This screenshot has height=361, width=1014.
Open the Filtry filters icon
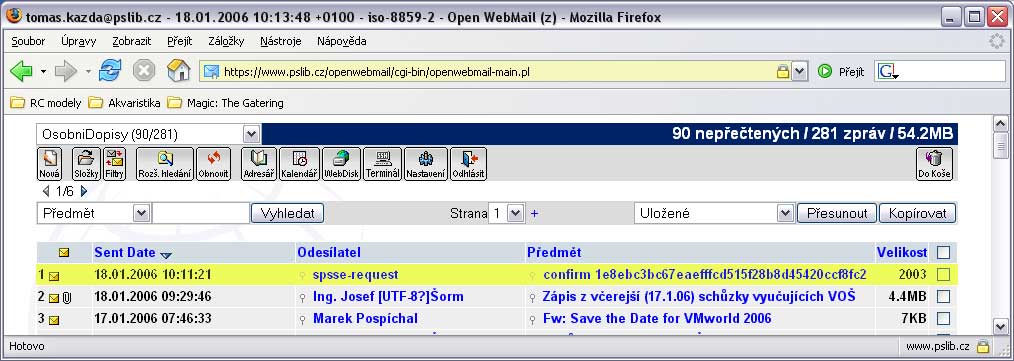tap(114, 164)
